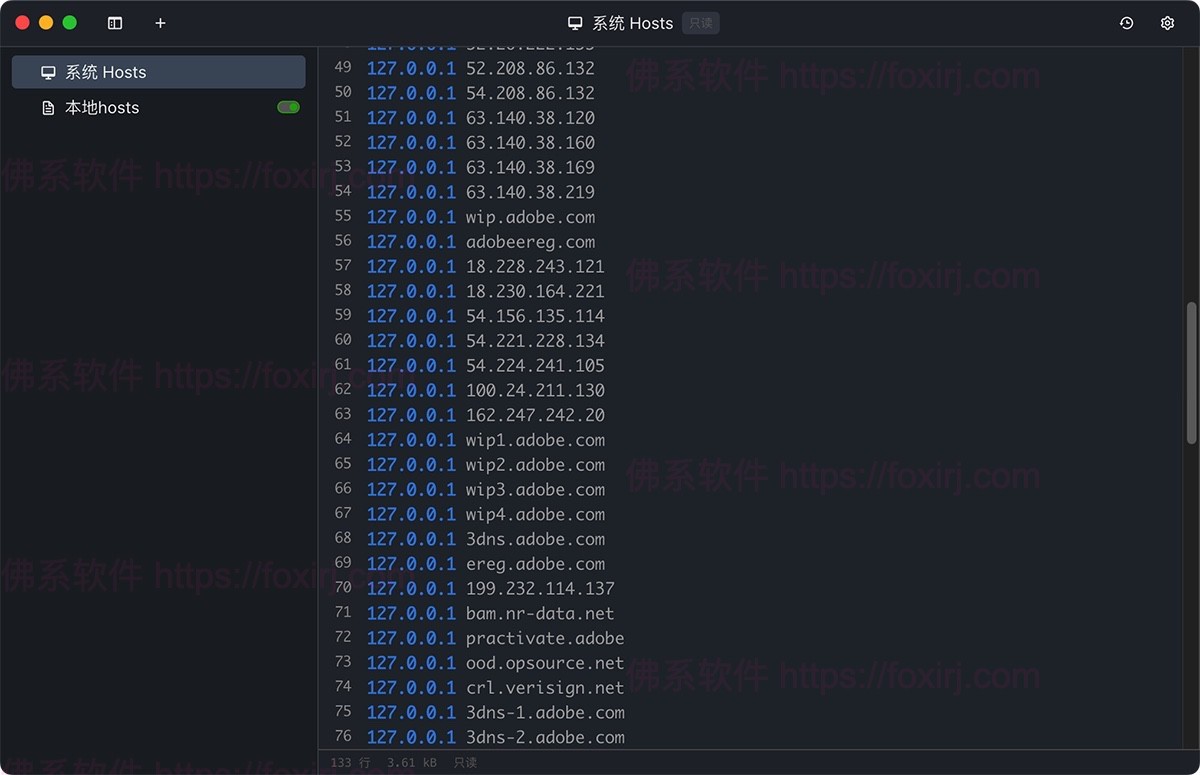This screenshot has width=1200, height=775.
Task: Open settings via the gear icon
Action: pyautogui.click(x=1167, y=23)
